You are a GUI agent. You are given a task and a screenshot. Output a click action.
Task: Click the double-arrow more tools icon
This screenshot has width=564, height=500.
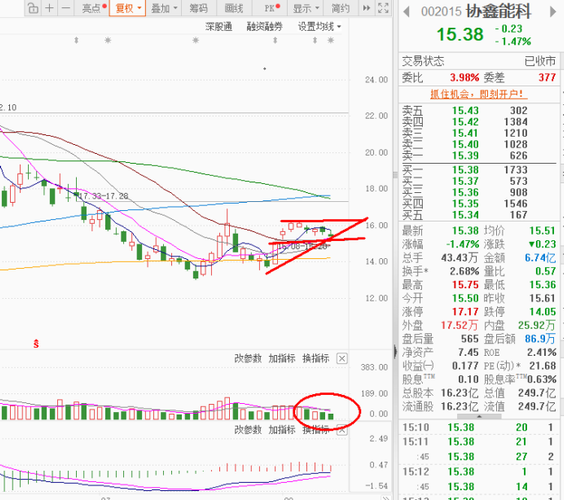(366, 8)
